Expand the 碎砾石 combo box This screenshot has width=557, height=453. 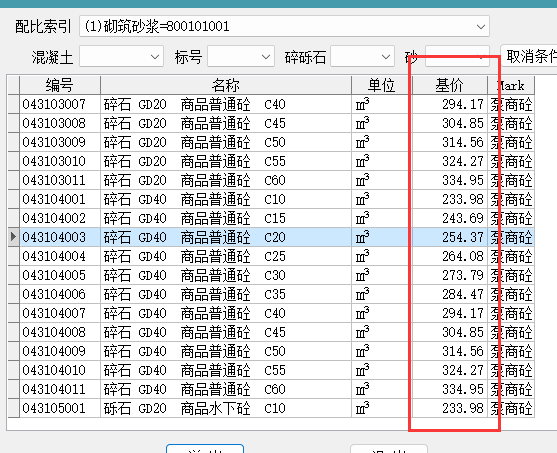coord(362,56)
